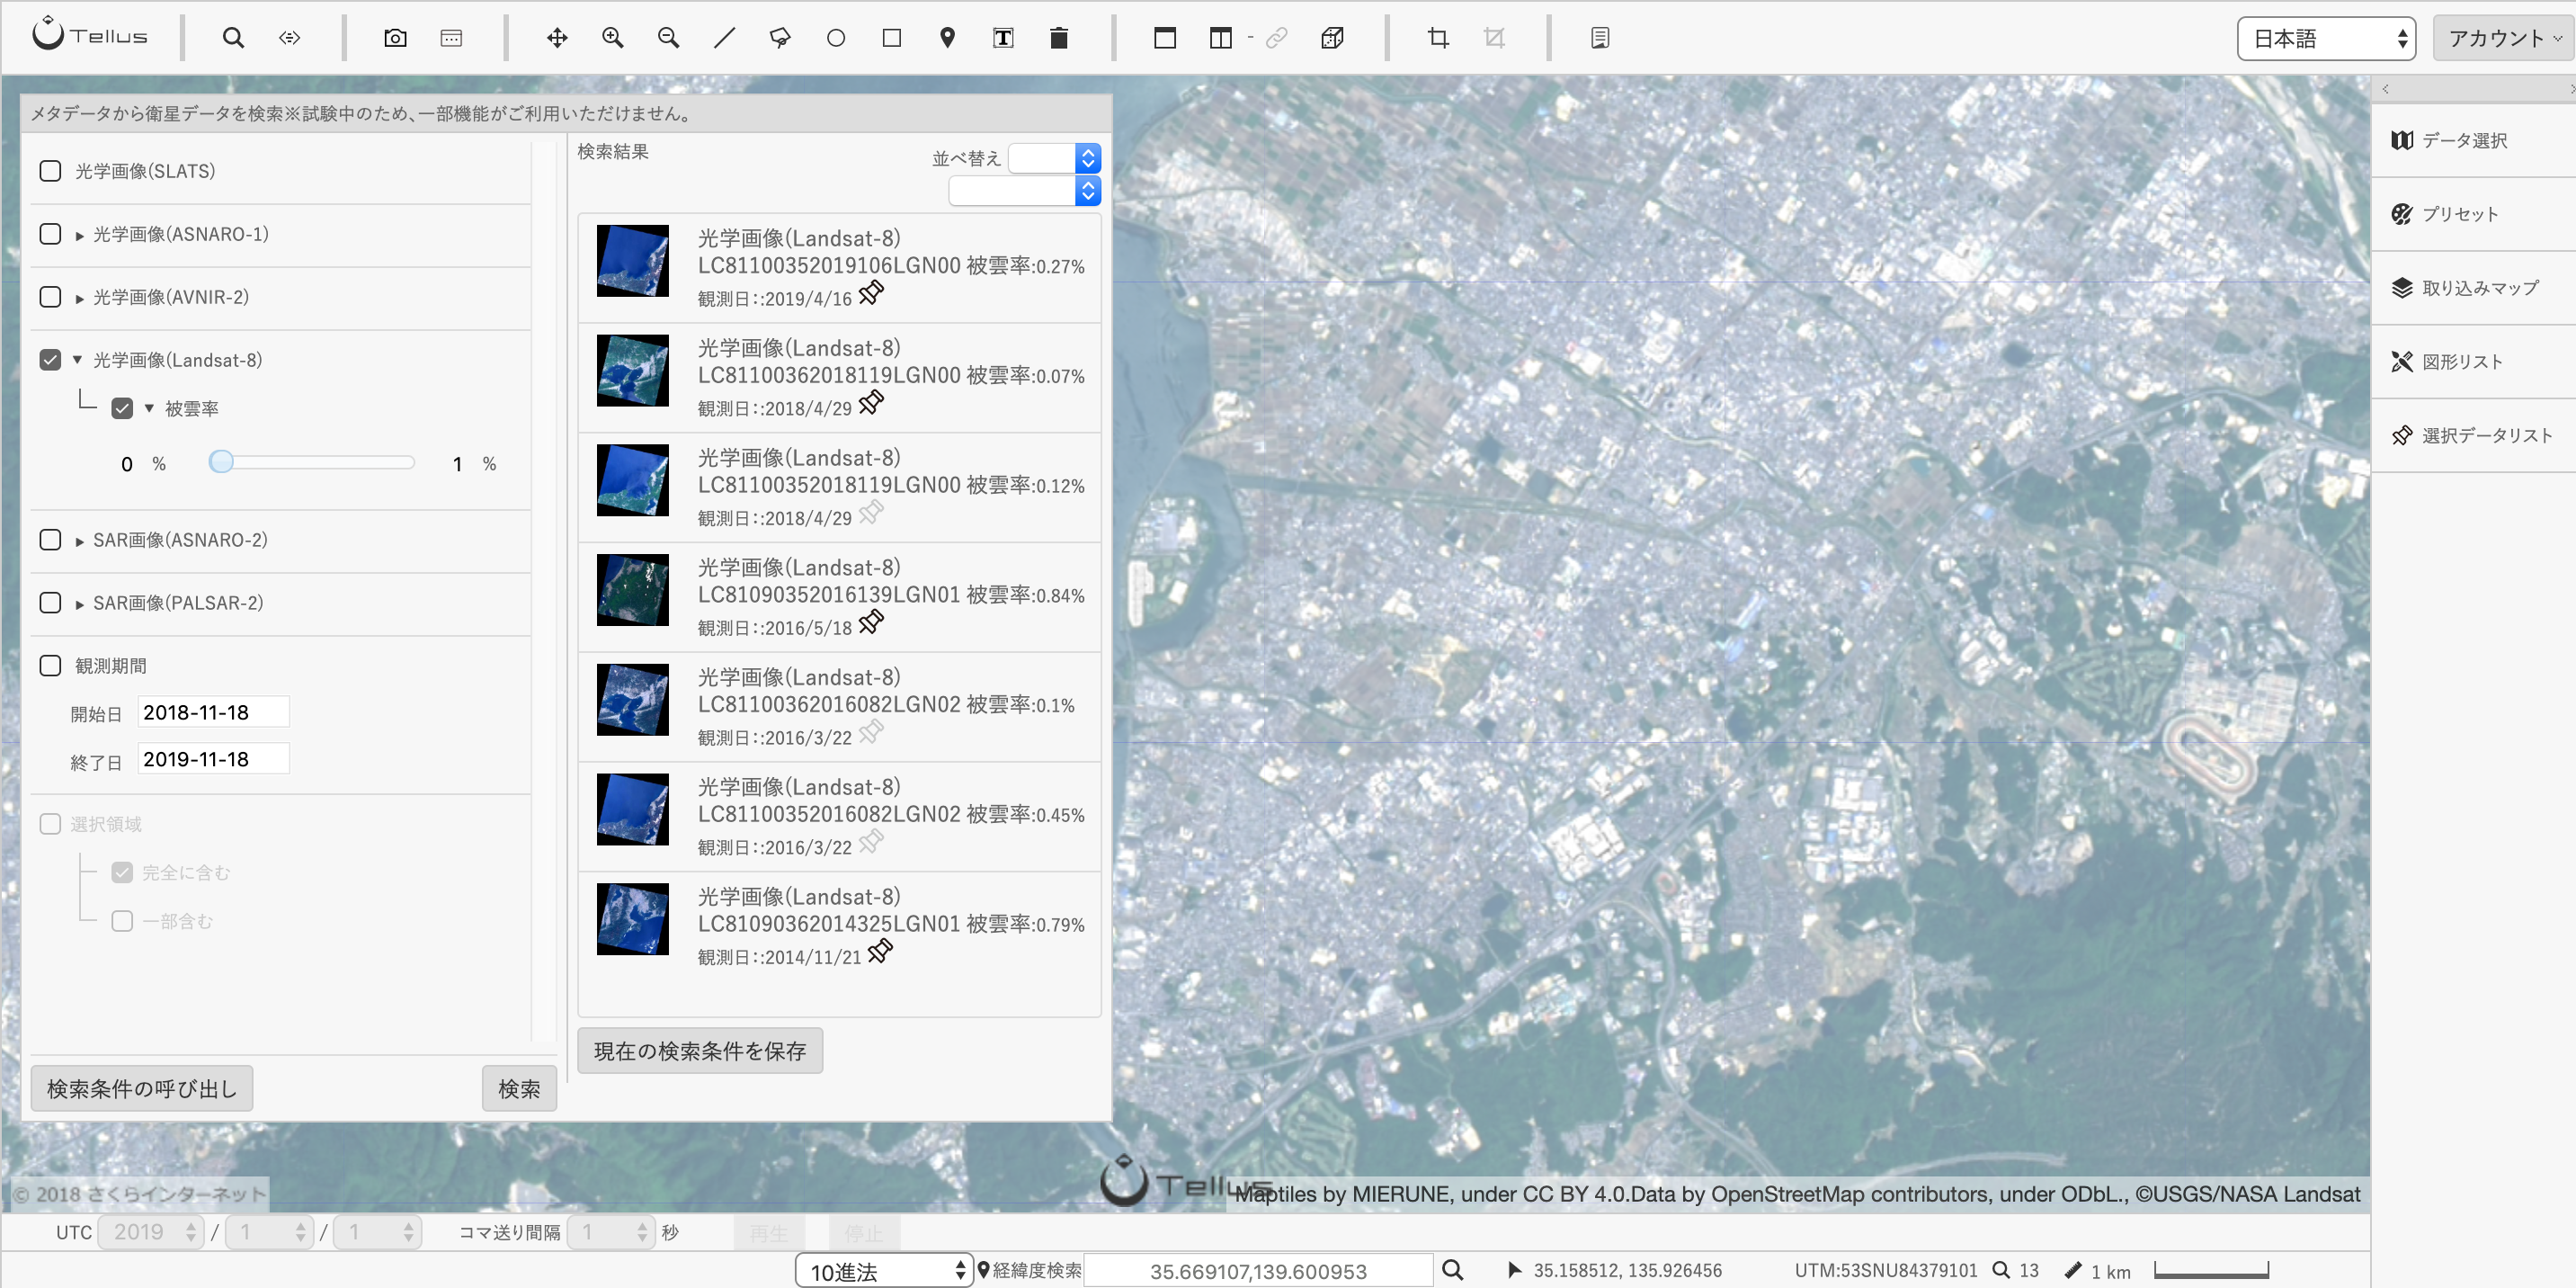Open プリセット in right sidebar
This screenshot has height=1288, width=2576.
[x=2473, y=214]
